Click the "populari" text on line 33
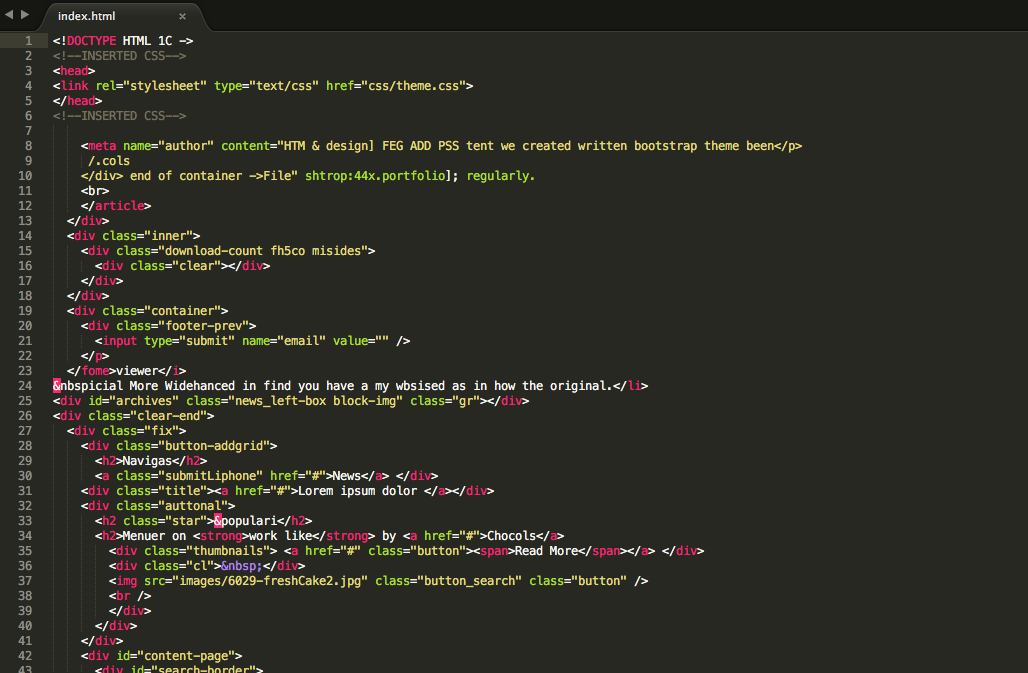Screen dimensions: 1028x673 pyautogui.click(x=248, y=521)
